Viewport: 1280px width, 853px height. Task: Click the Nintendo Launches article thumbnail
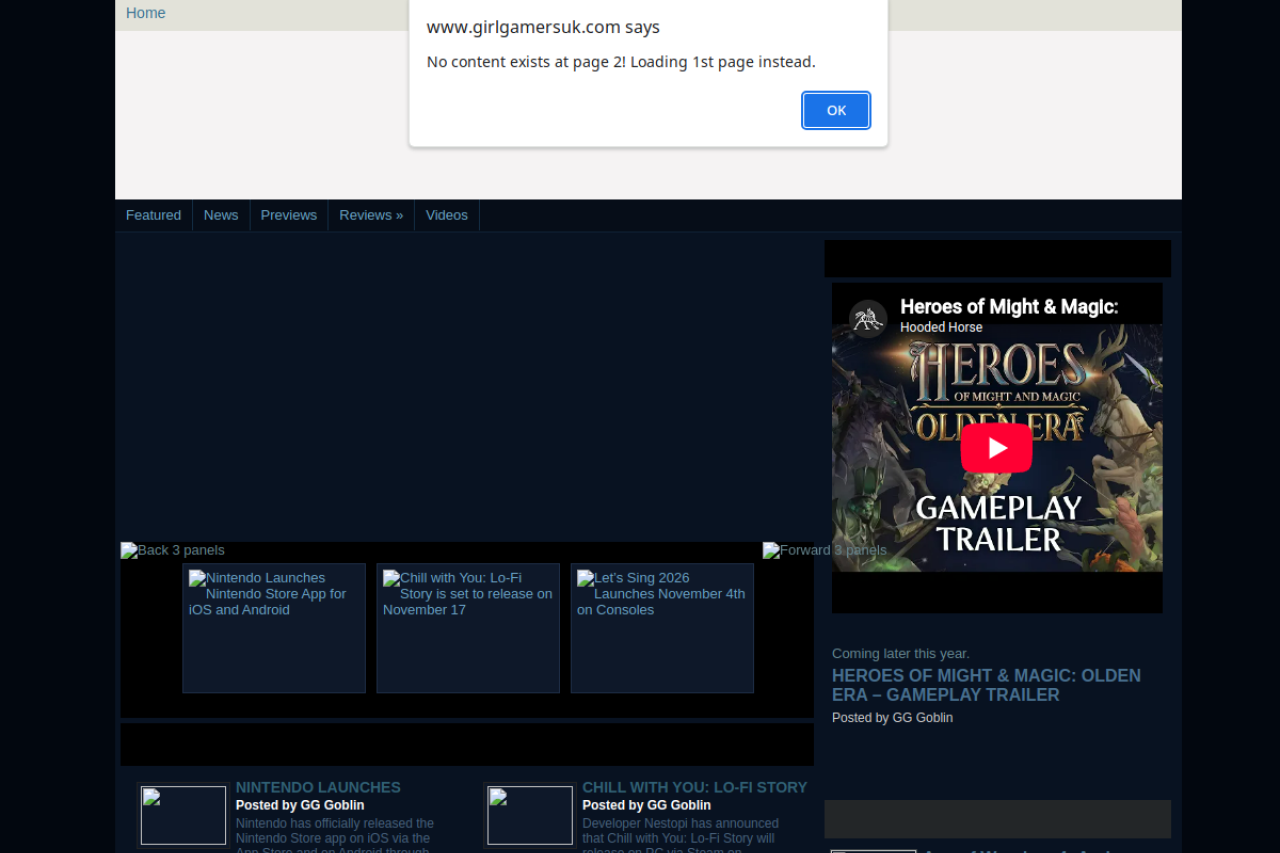184,816
